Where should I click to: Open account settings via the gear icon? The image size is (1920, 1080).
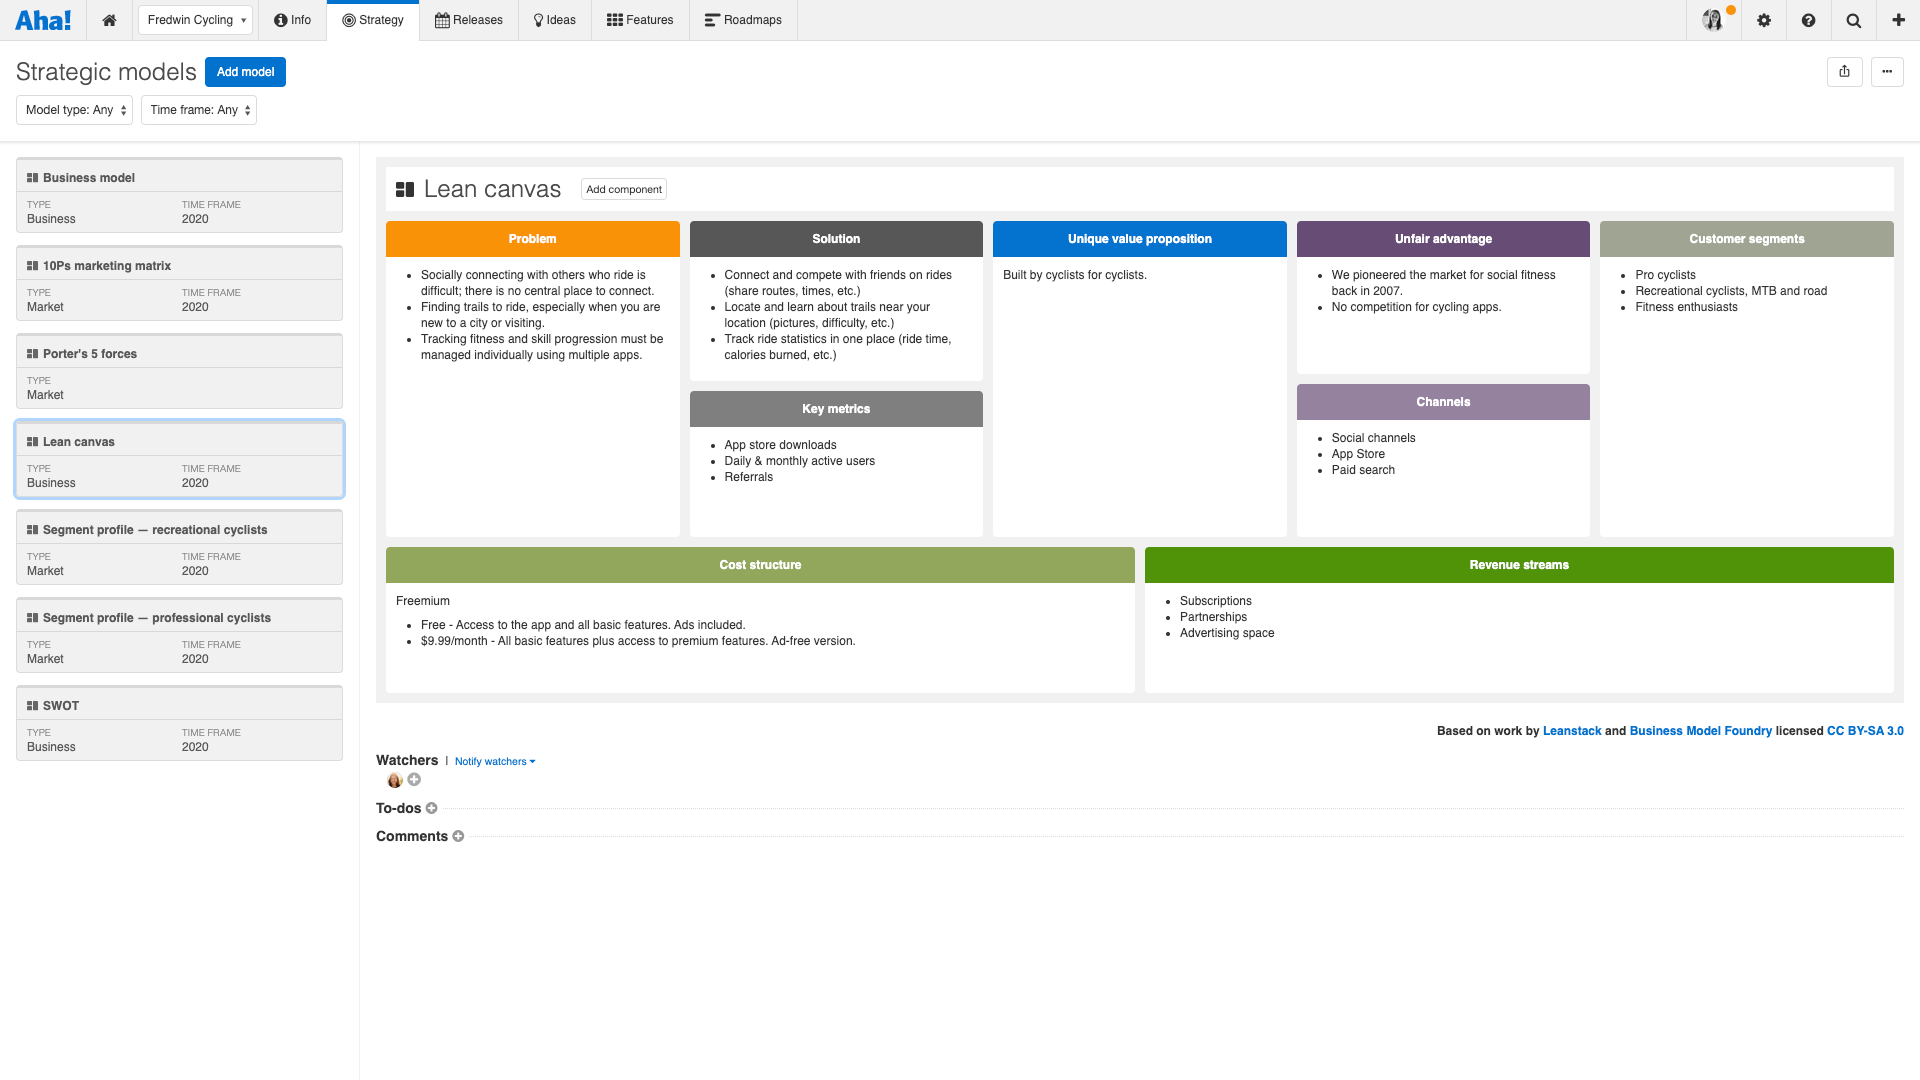[1763, 20]
